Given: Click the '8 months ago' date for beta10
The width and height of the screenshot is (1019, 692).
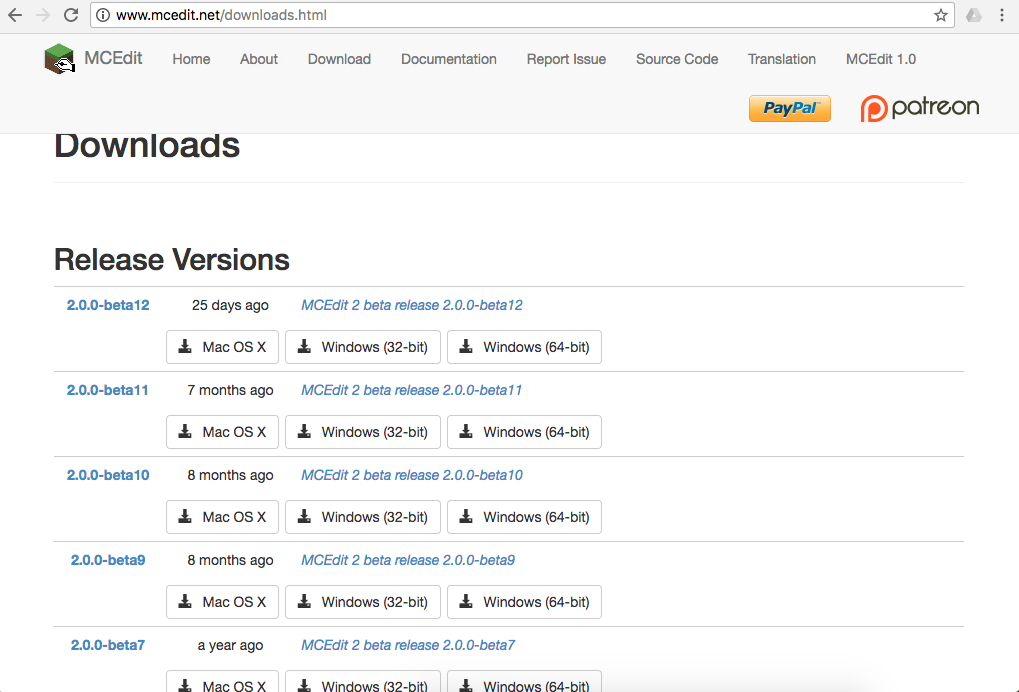Looking at the screenshot, I should 230,476.
